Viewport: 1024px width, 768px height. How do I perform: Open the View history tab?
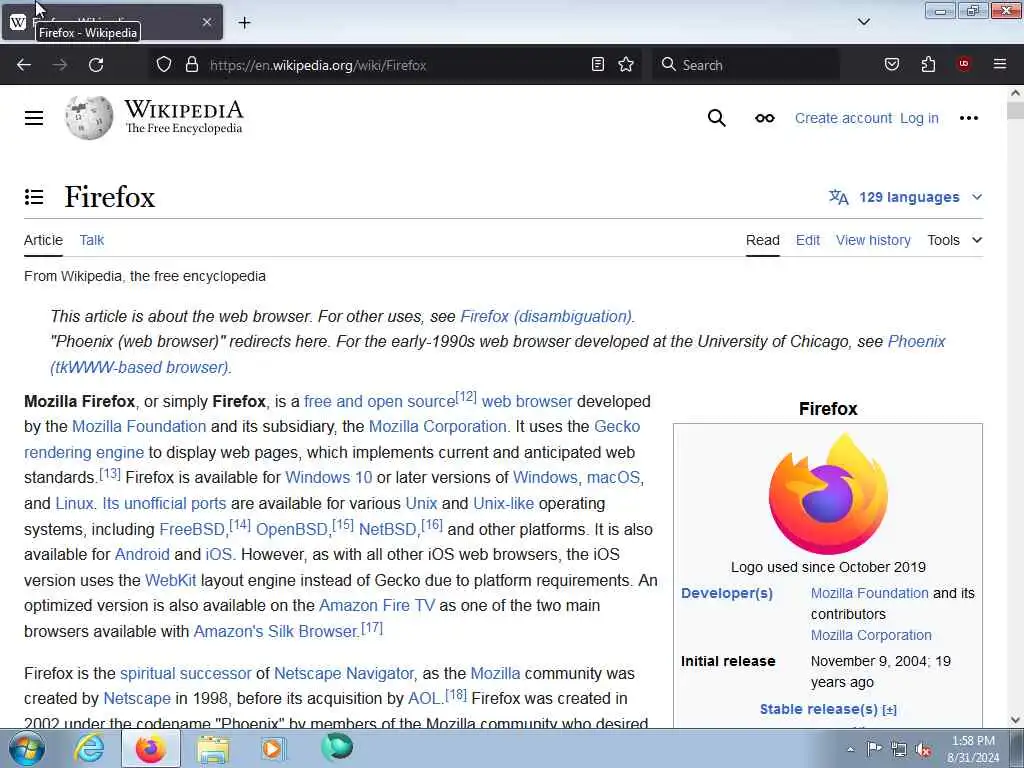pos(873,240)
